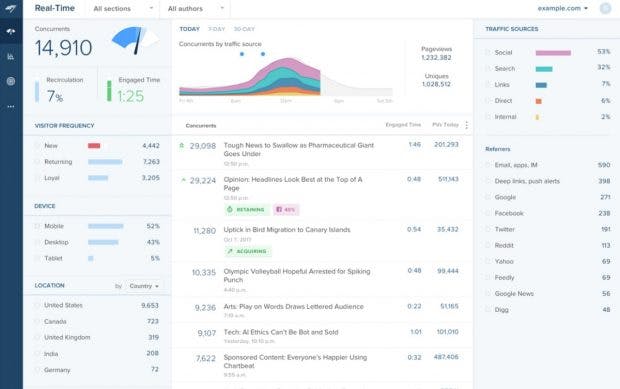This screenshot has width=620, height=389.
Task: Switch to the 7-DAY tab
Action: pyautogui.click(x=216, y=29)
